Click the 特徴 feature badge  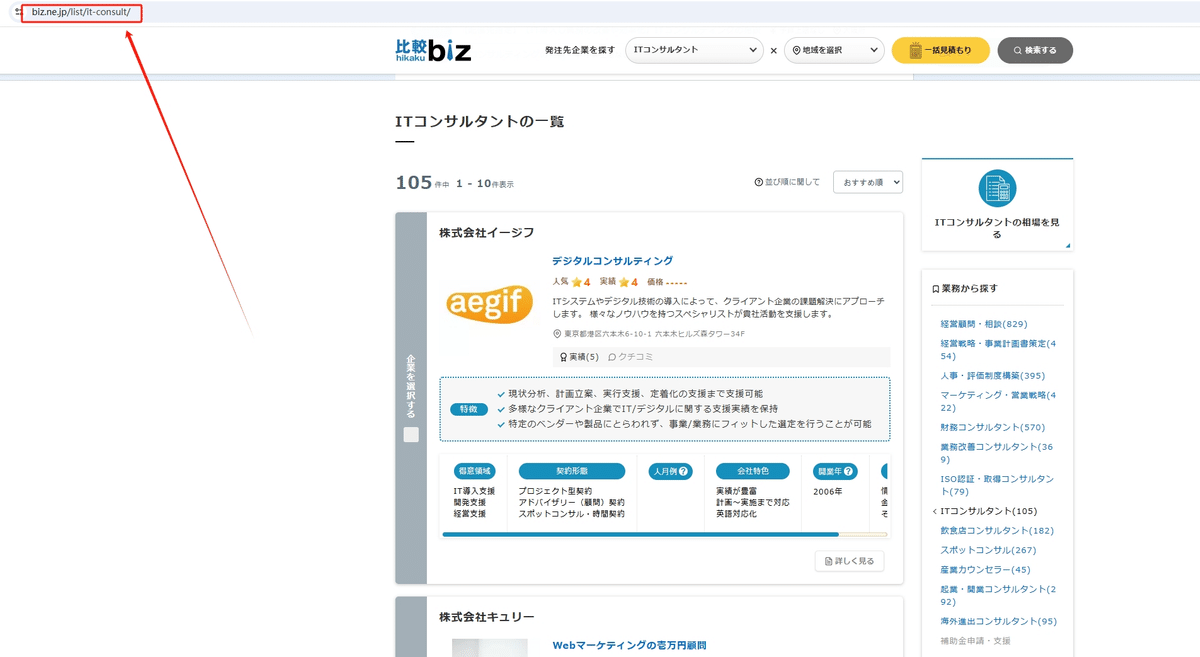tap(469, 409)
